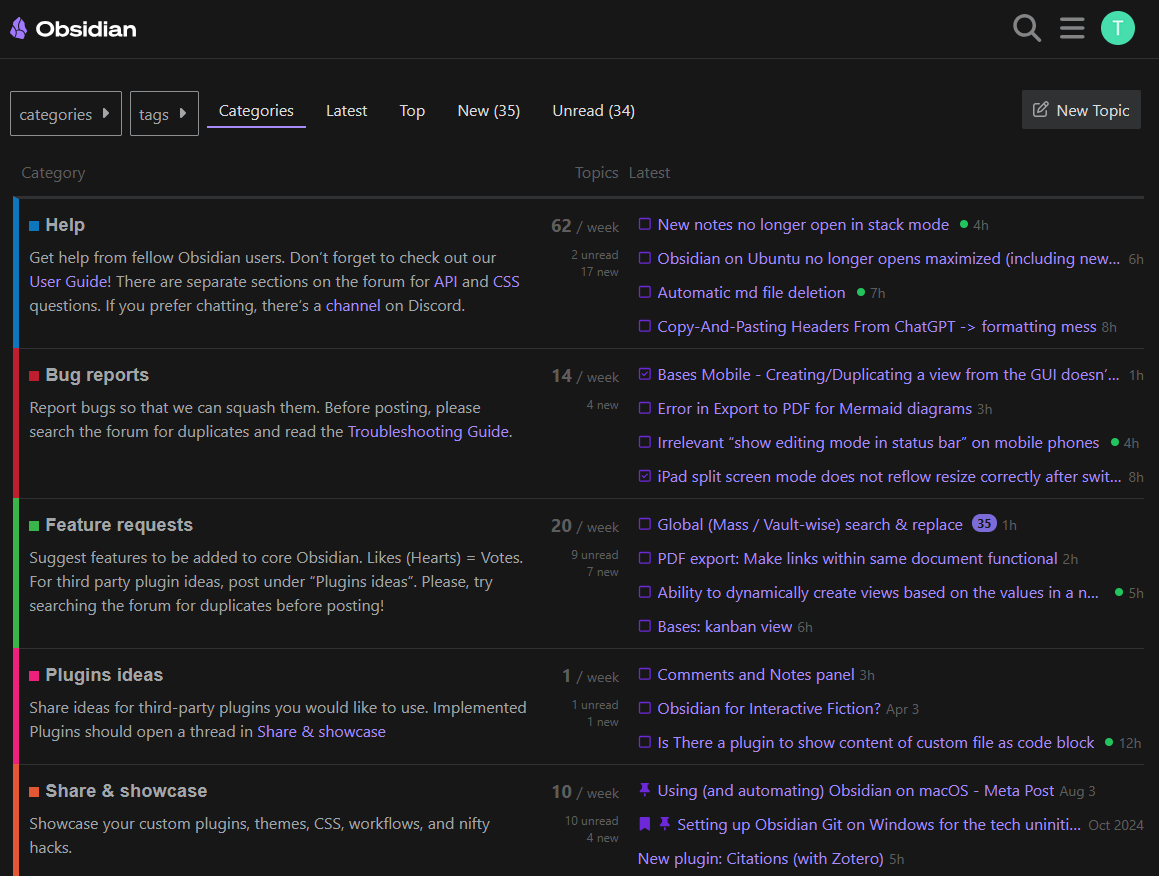Open Using Obsidian on macOS Meta Post
Viewport: 1159px width, 876px height.
coord(856,791)
